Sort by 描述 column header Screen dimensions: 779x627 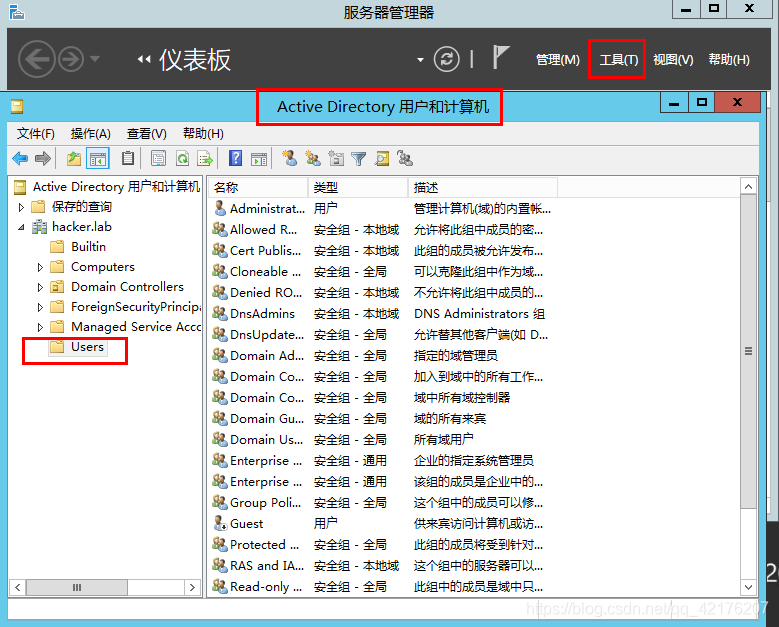483,187
